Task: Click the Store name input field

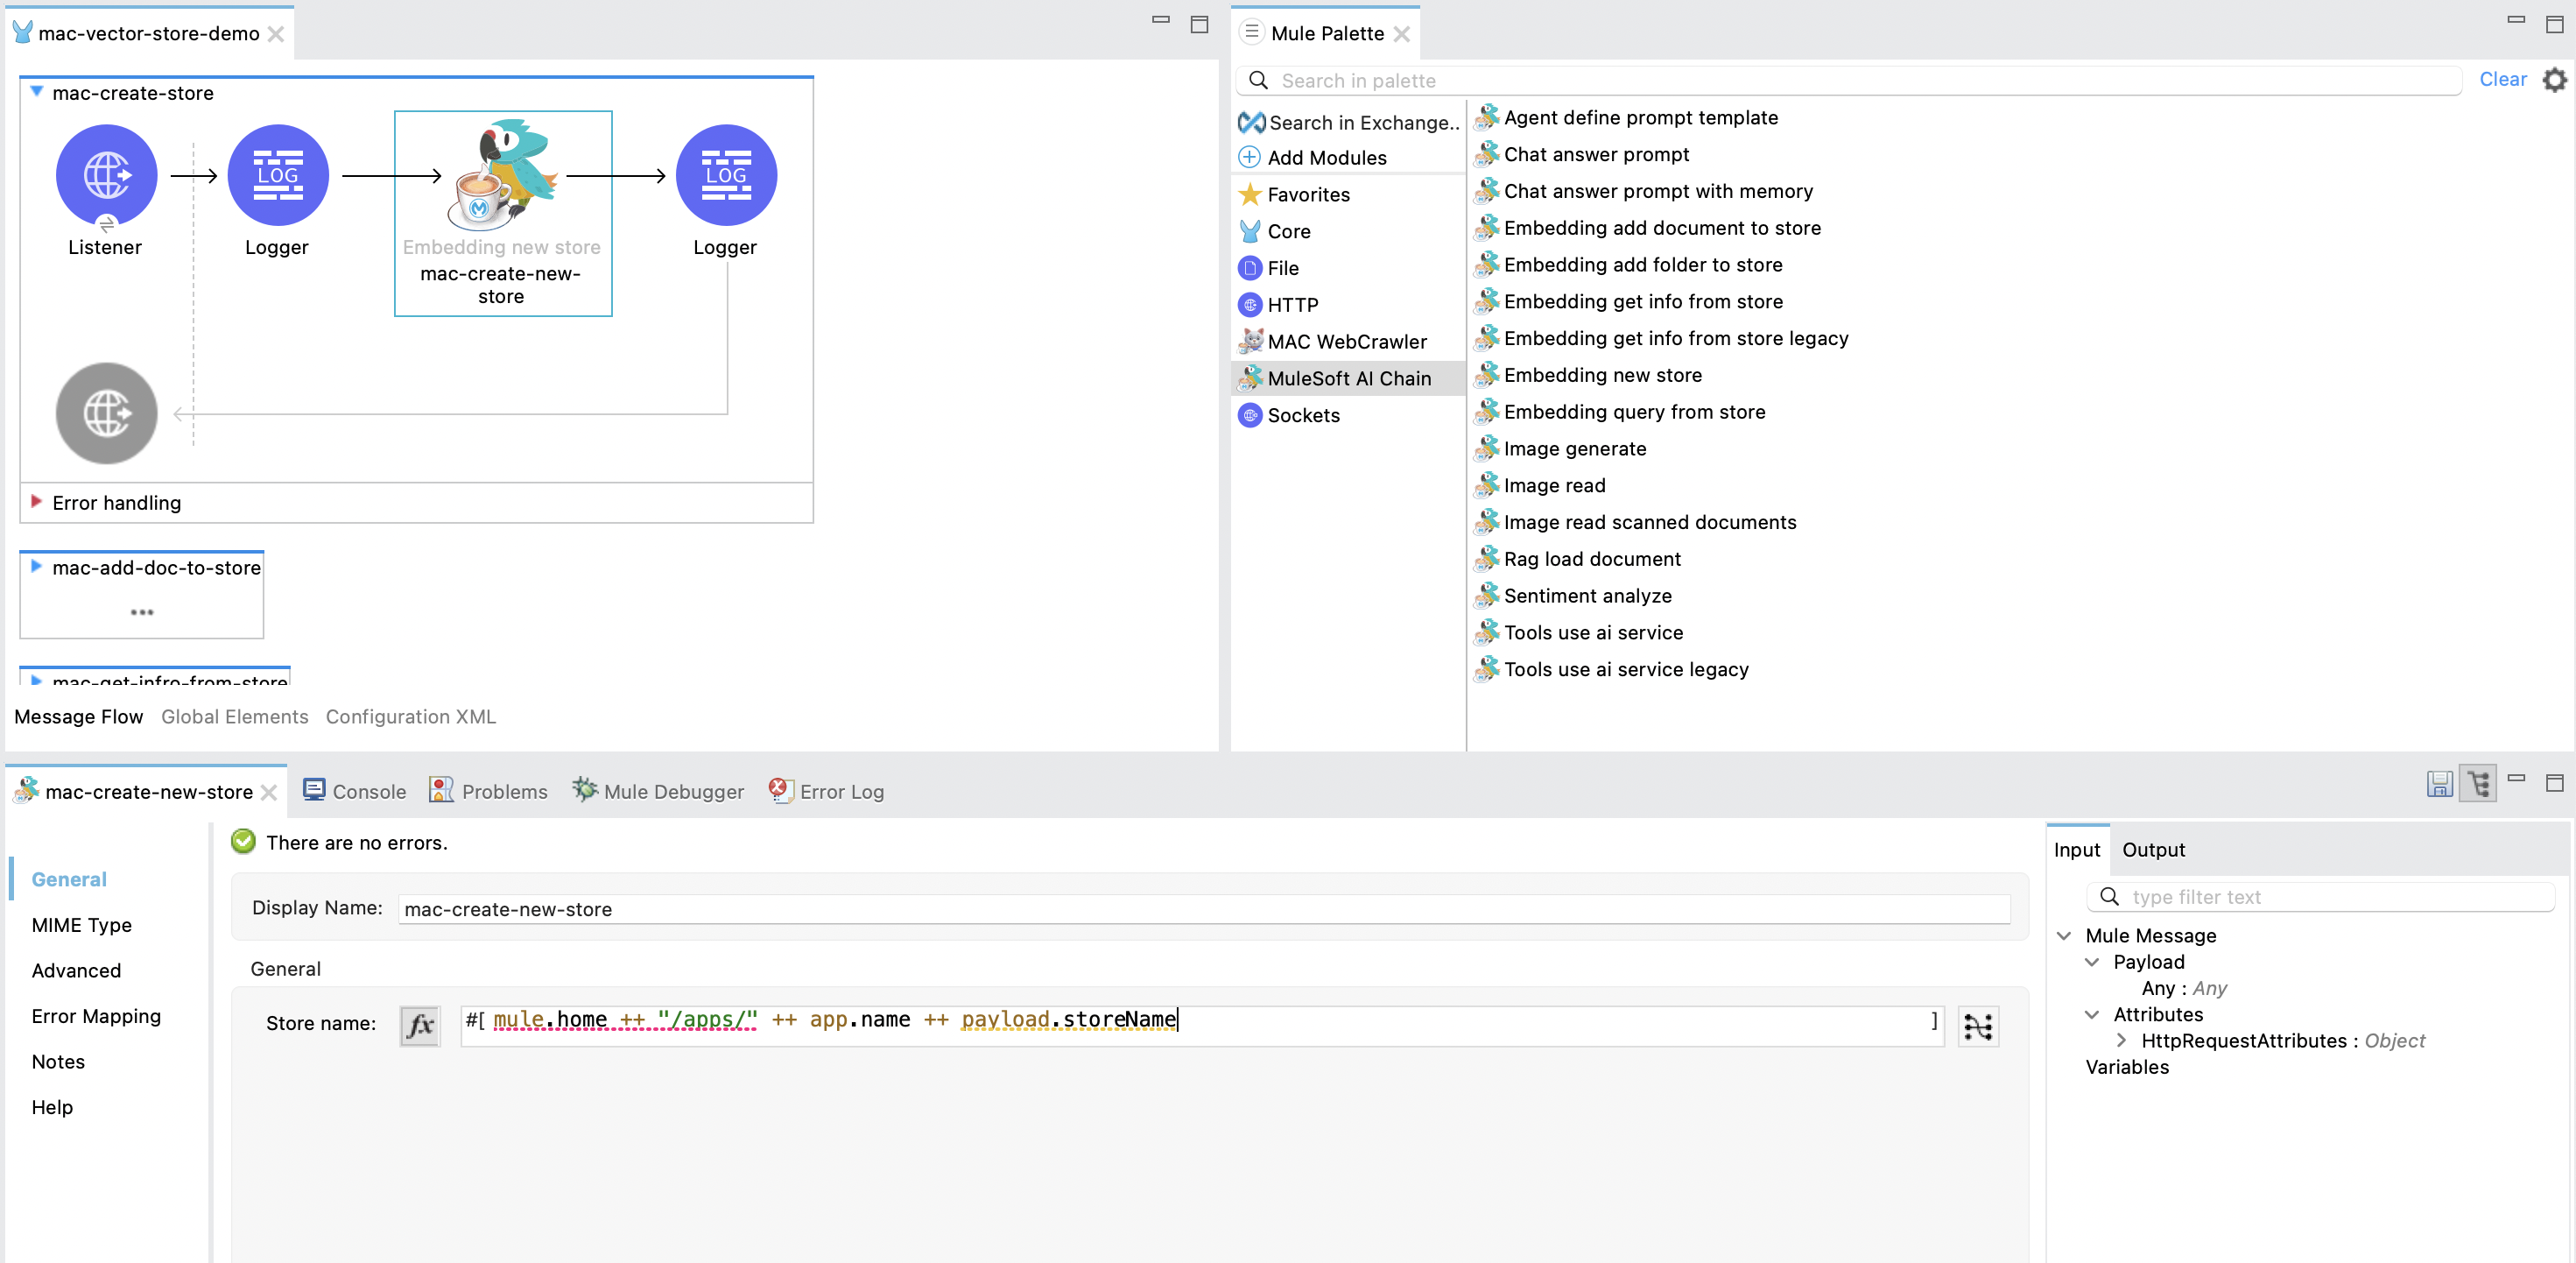Action: (1196, 1020)
